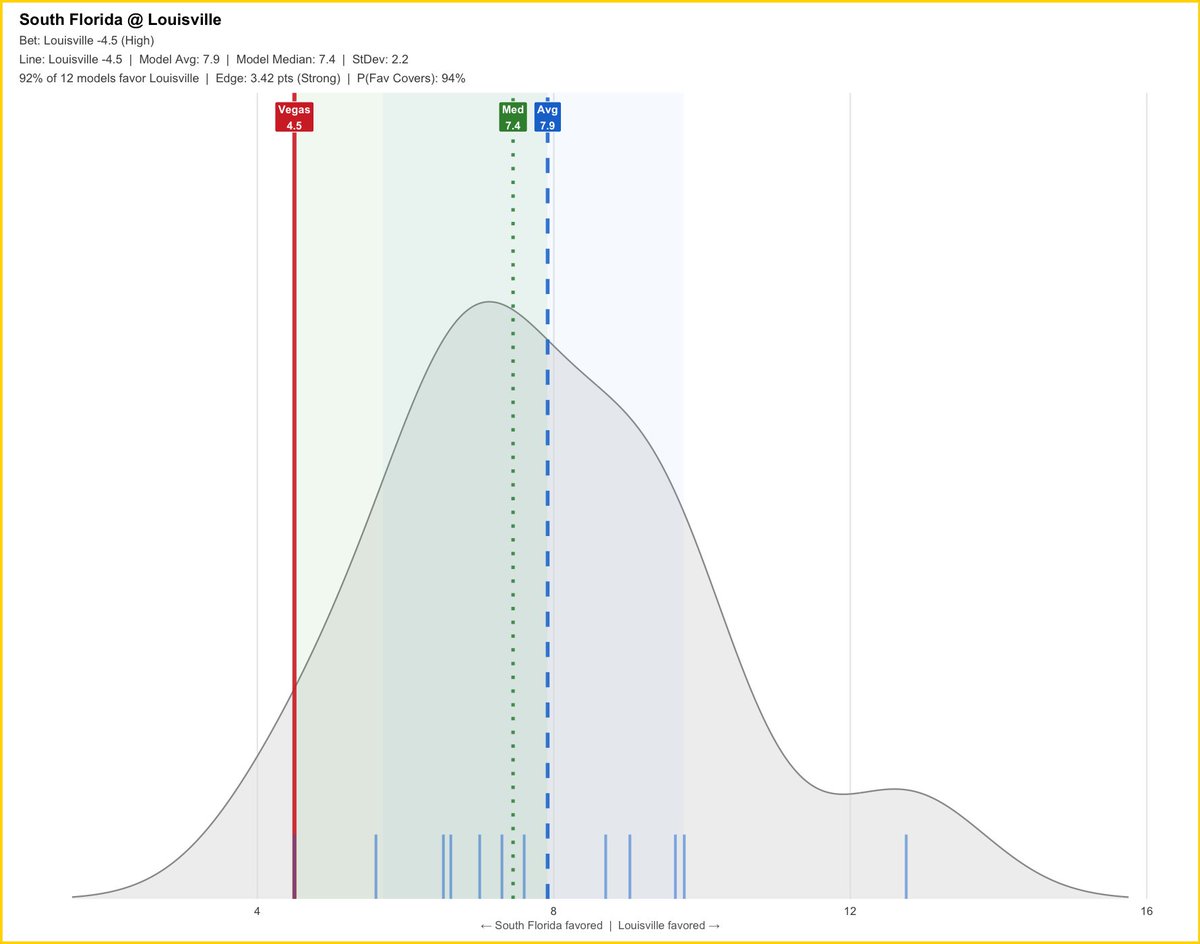
Task: Click the Louisville favored axis label
Action: coord(669,926)
